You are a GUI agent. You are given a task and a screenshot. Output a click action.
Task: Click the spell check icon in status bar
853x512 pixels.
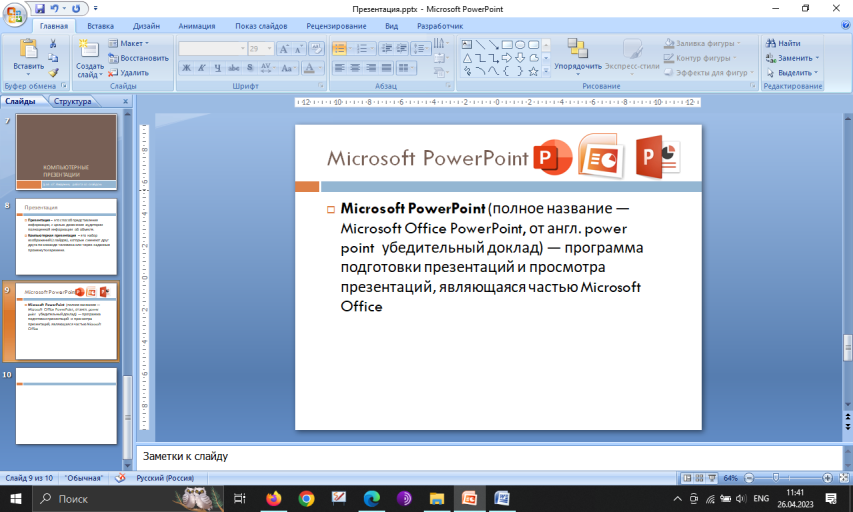point(120,478)
